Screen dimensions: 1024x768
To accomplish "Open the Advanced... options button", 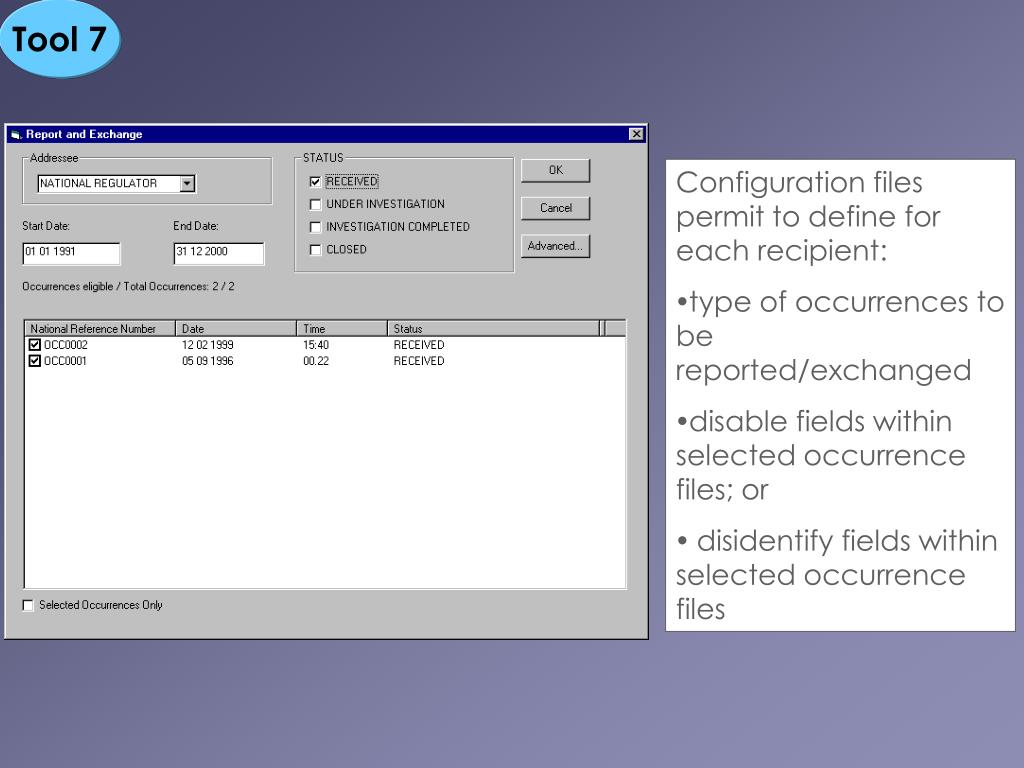I will click(556, 246).
